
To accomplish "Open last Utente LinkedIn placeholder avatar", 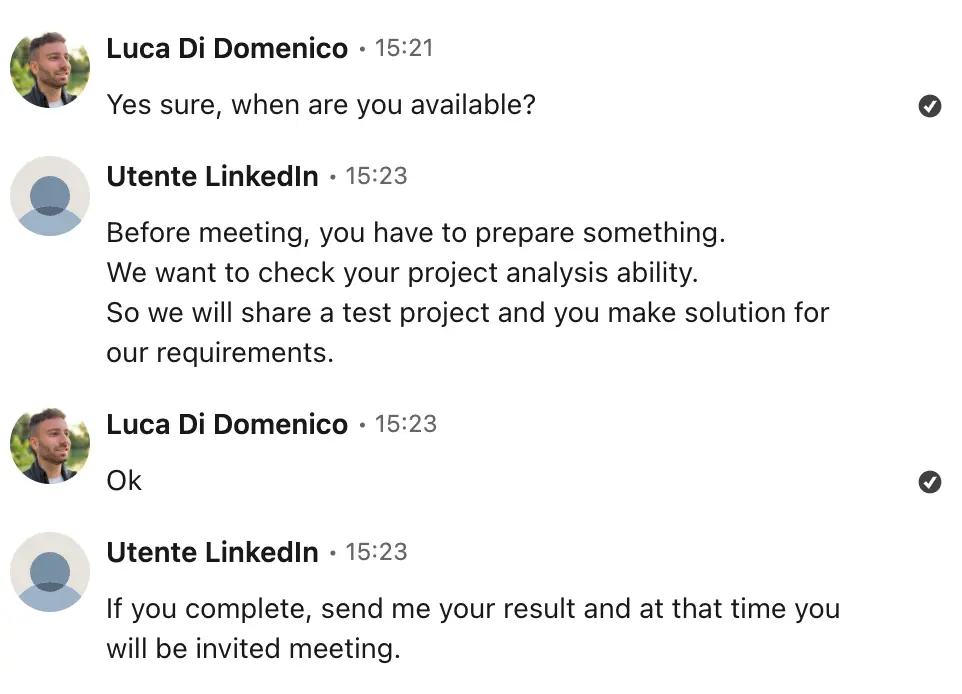I will [x=50, y=572].
